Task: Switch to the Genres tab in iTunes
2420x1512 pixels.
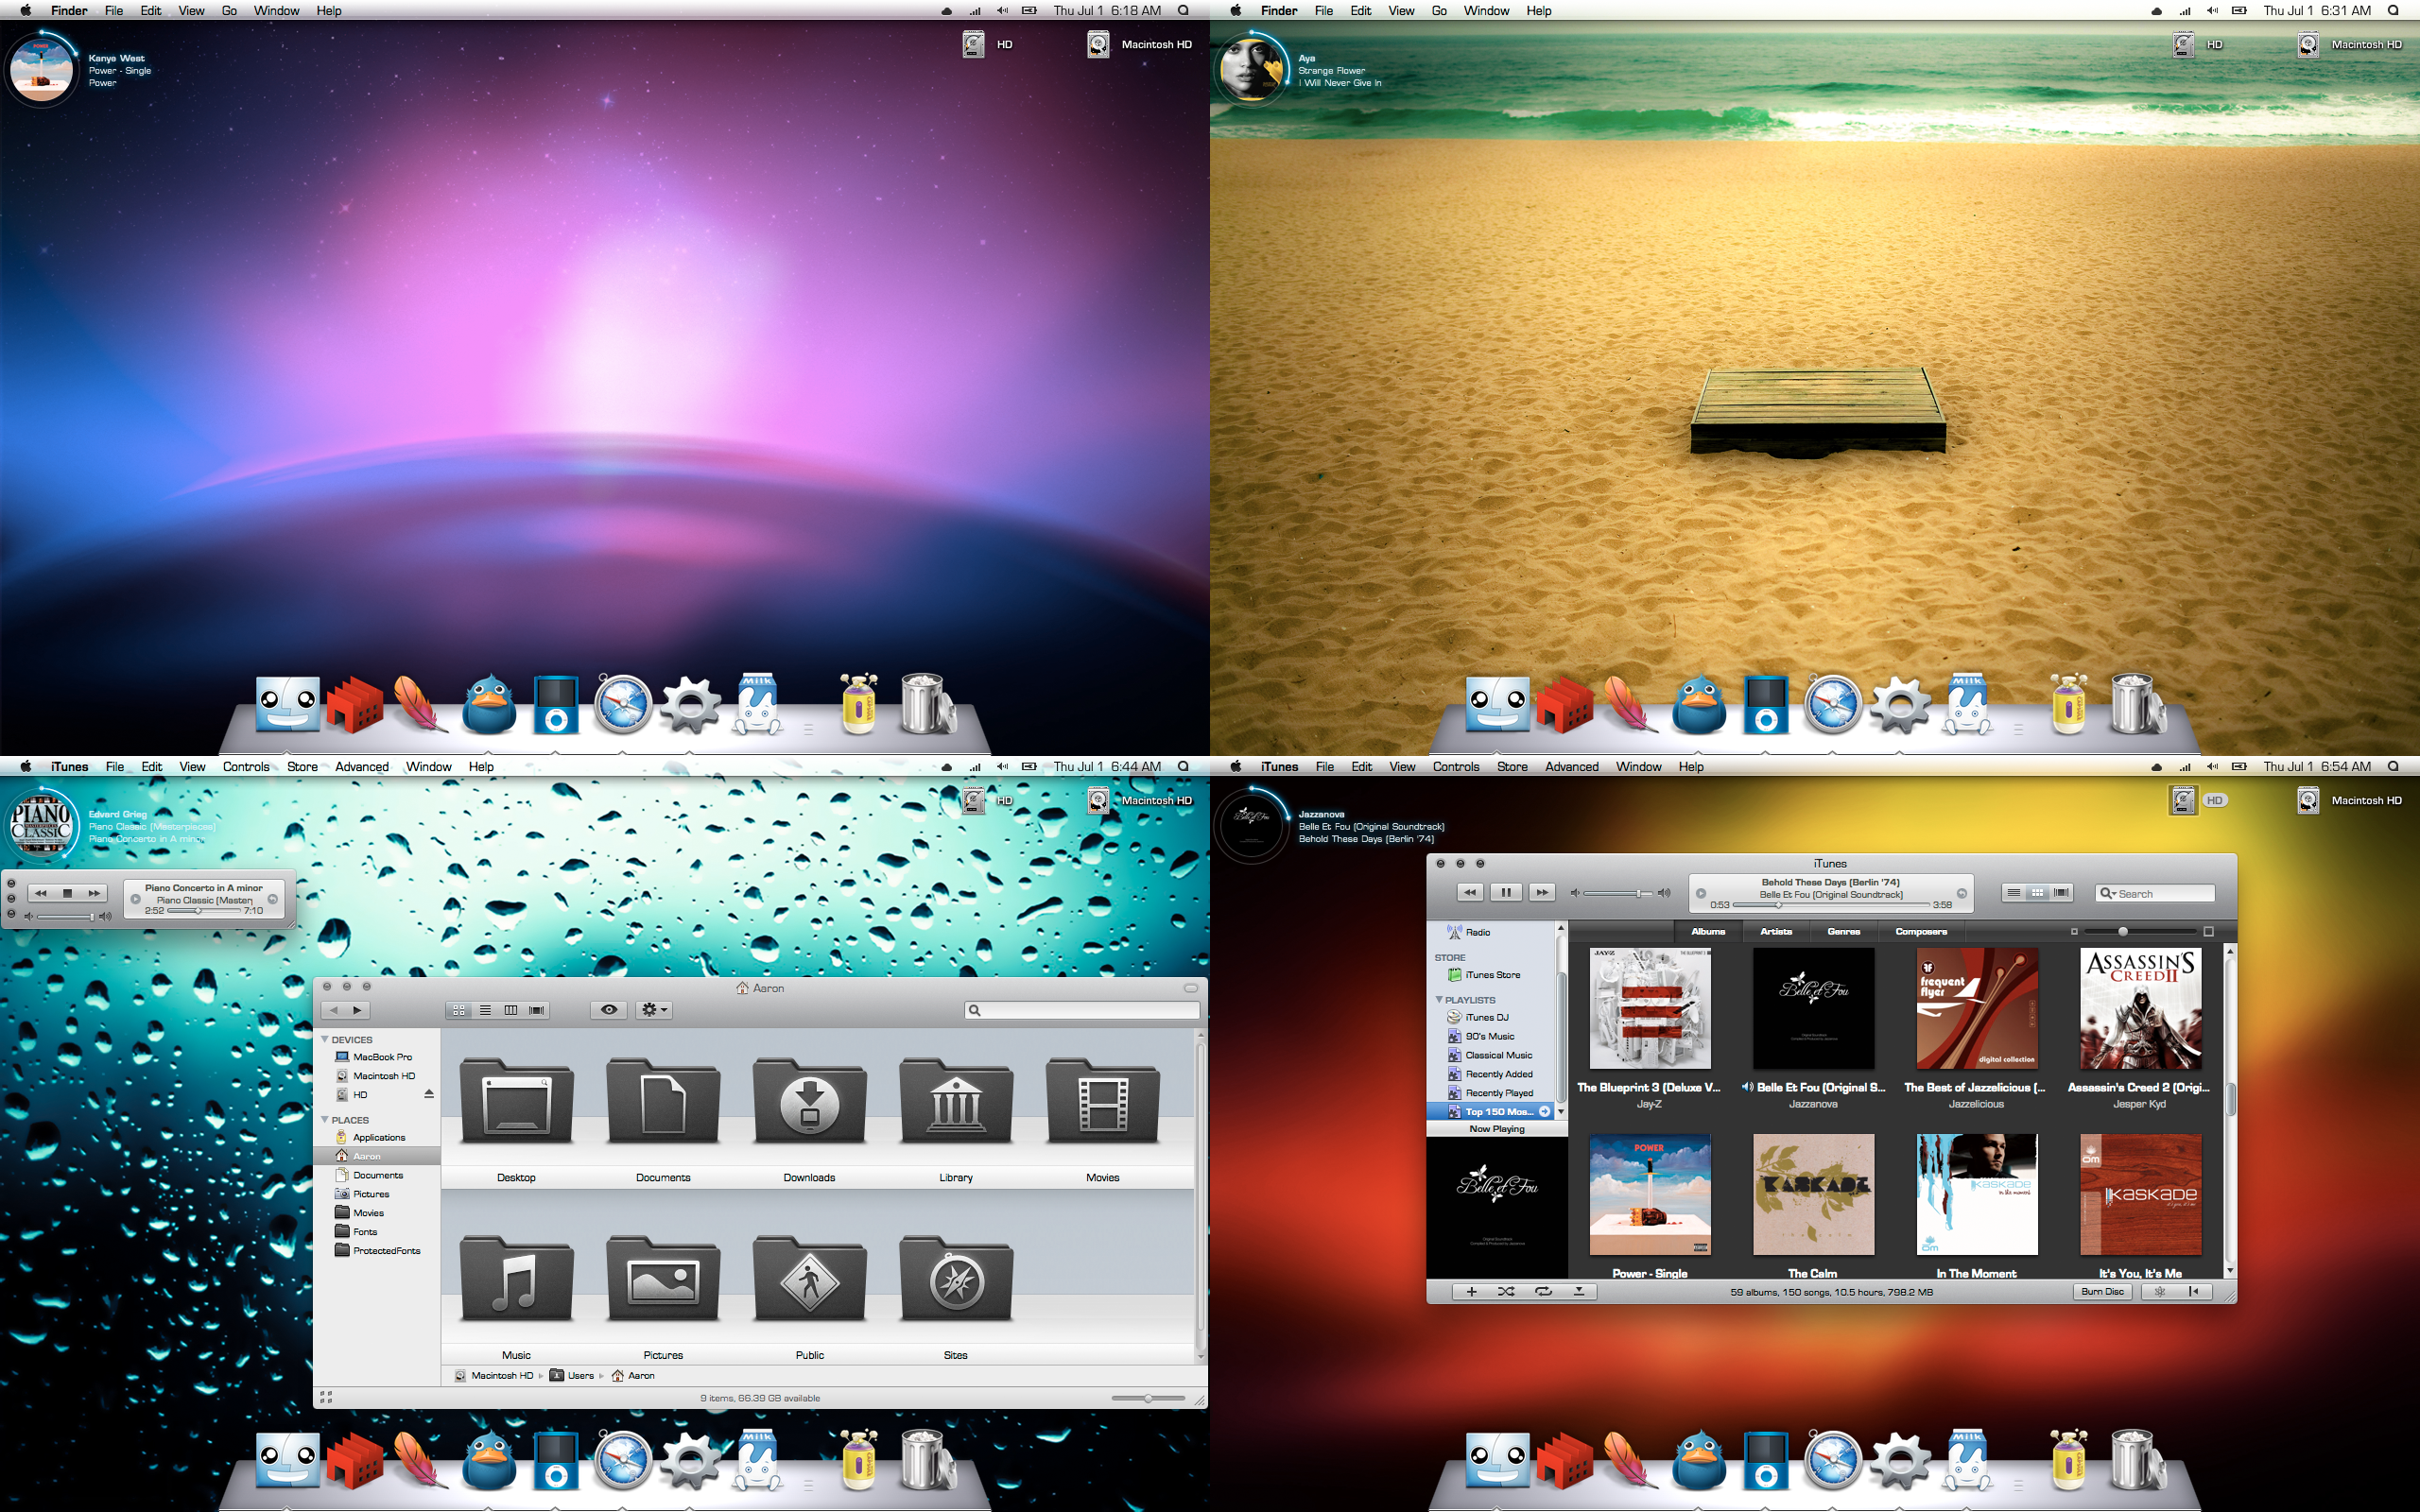Action: click(x=1844, y=931)
